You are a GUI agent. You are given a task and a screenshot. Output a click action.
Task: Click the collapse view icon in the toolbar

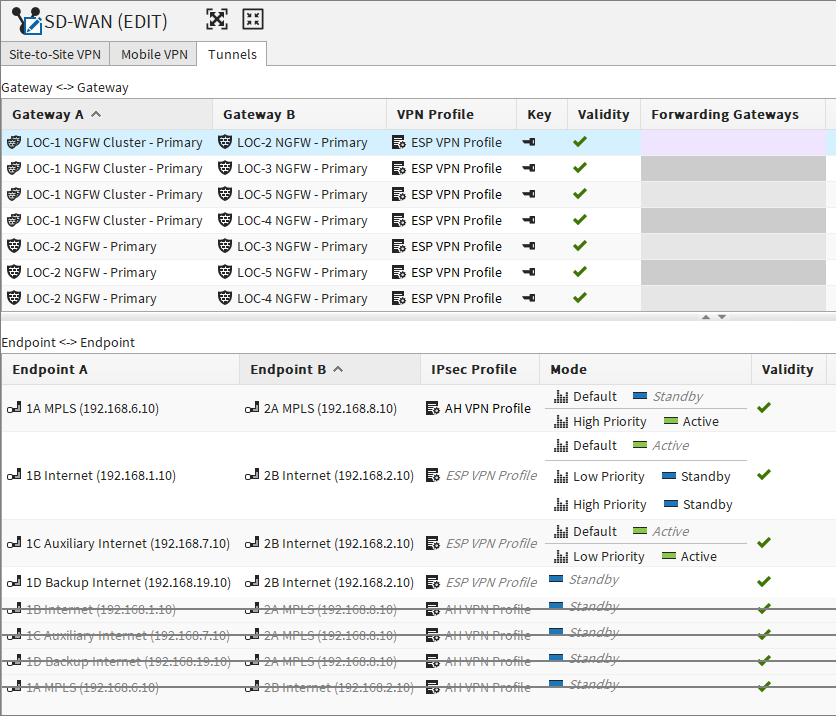click(x=253, y=18)
